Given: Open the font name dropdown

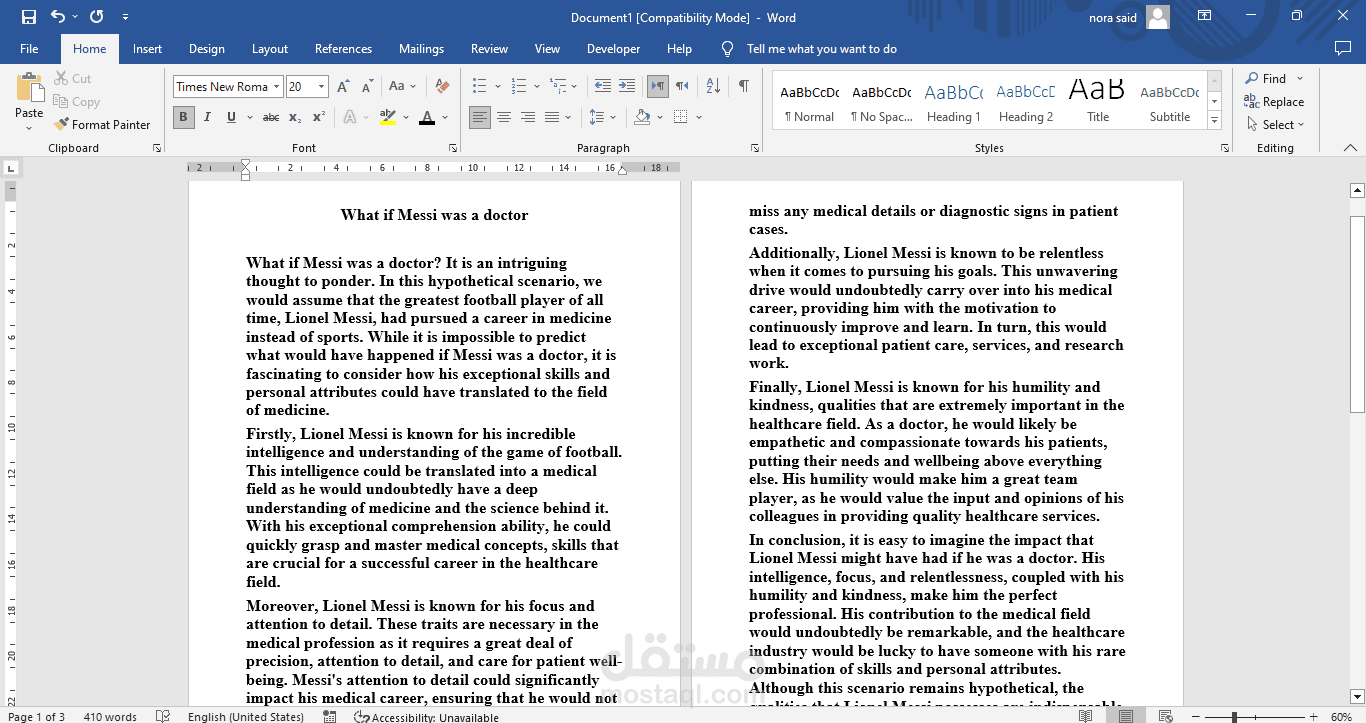Looking at the screenshot, I should click(x=276, y=87).
